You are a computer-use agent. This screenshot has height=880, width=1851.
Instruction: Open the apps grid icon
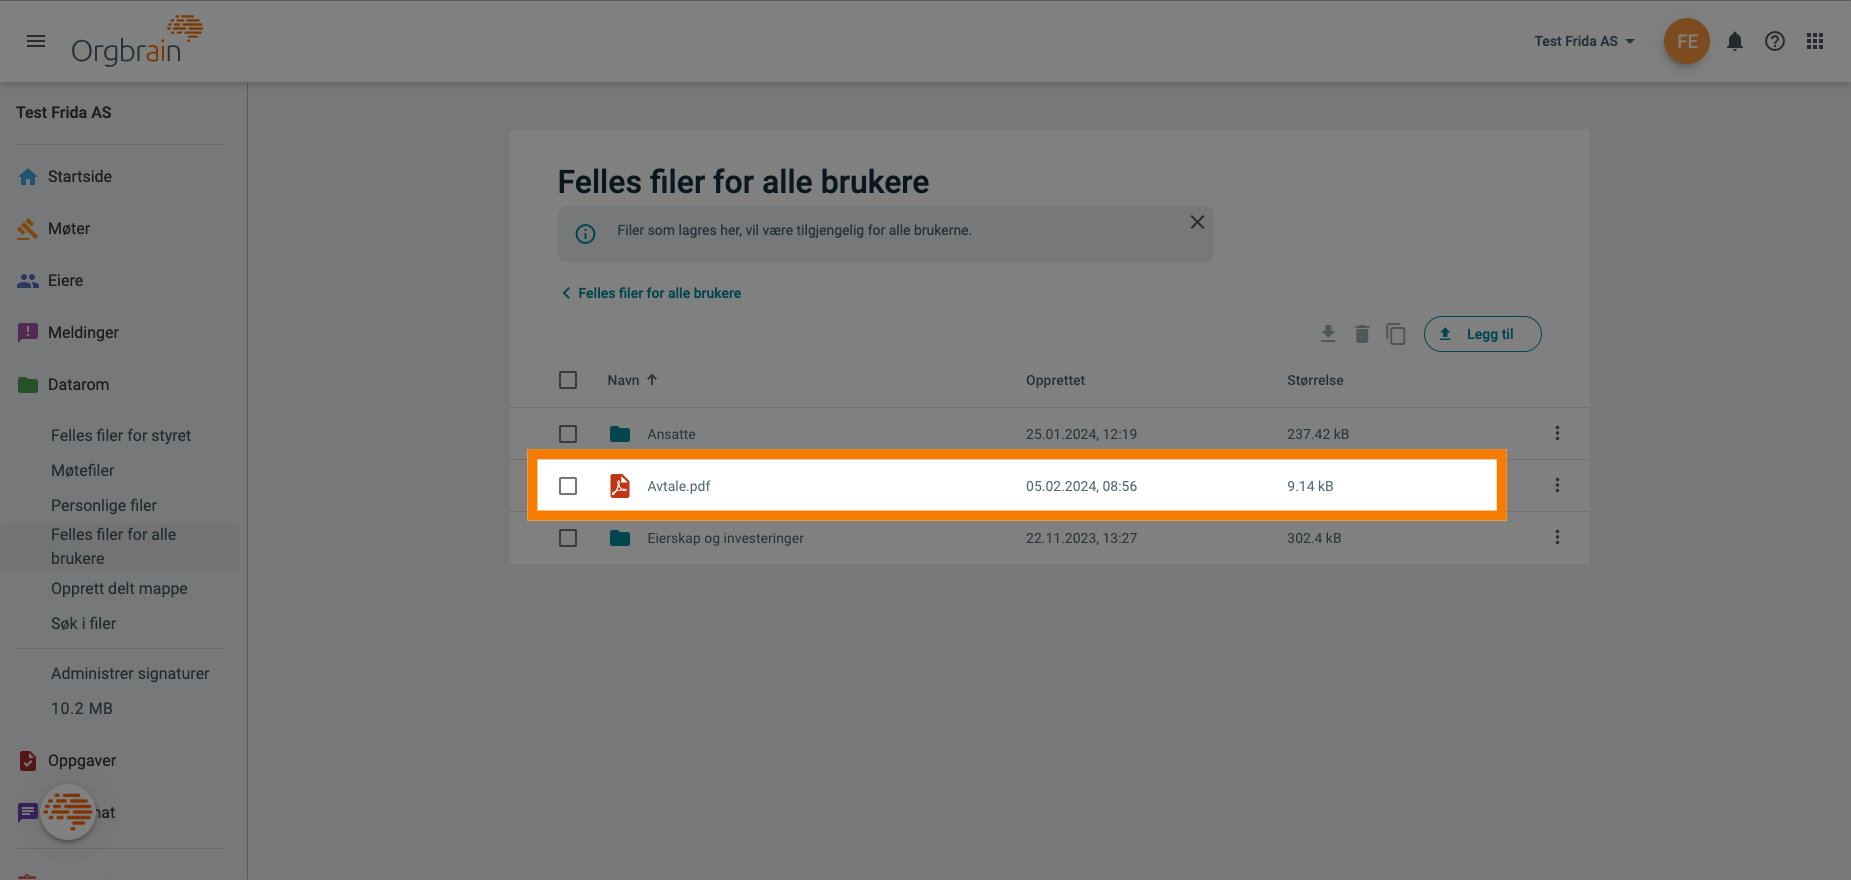(1815, 41)
